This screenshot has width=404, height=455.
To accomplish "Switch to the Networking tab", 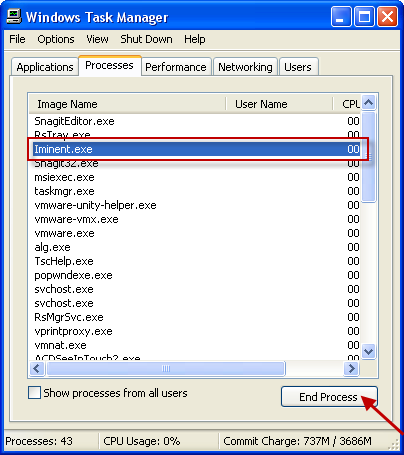I will 245,67.
